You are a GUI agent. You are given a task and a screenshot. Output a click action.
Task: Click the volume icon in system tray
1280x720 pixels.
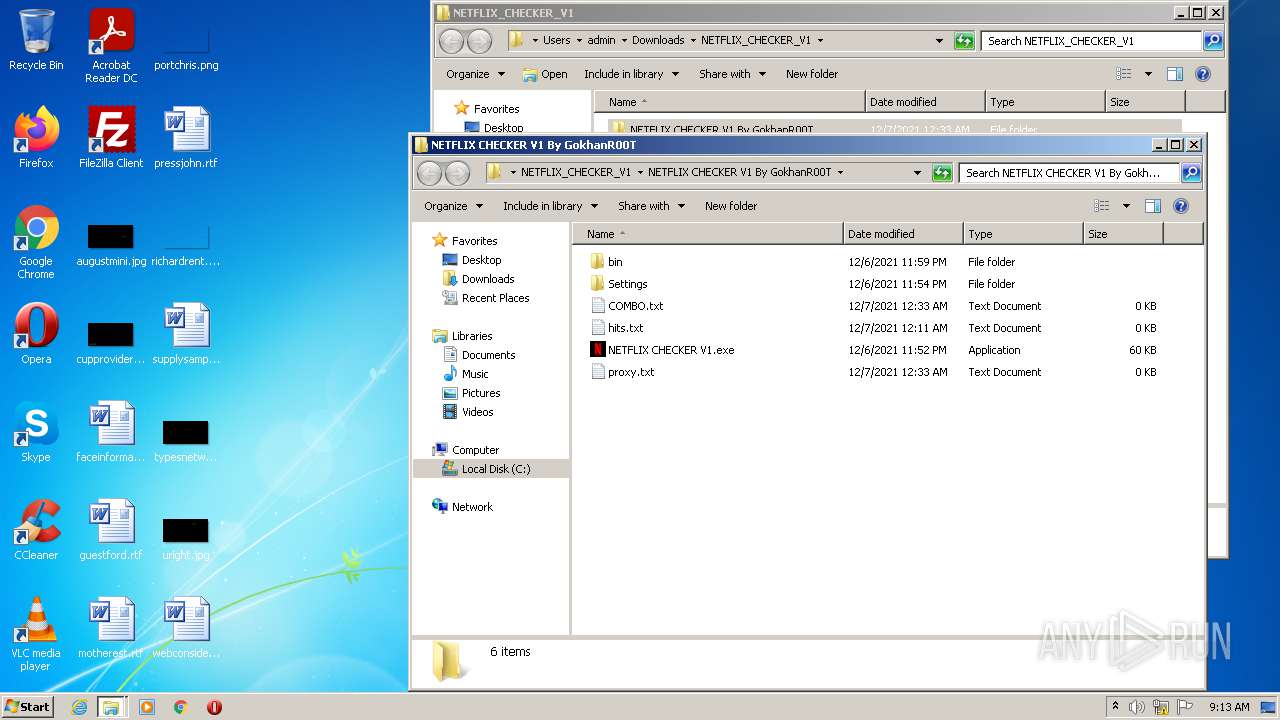click(x=1137, y=707)
